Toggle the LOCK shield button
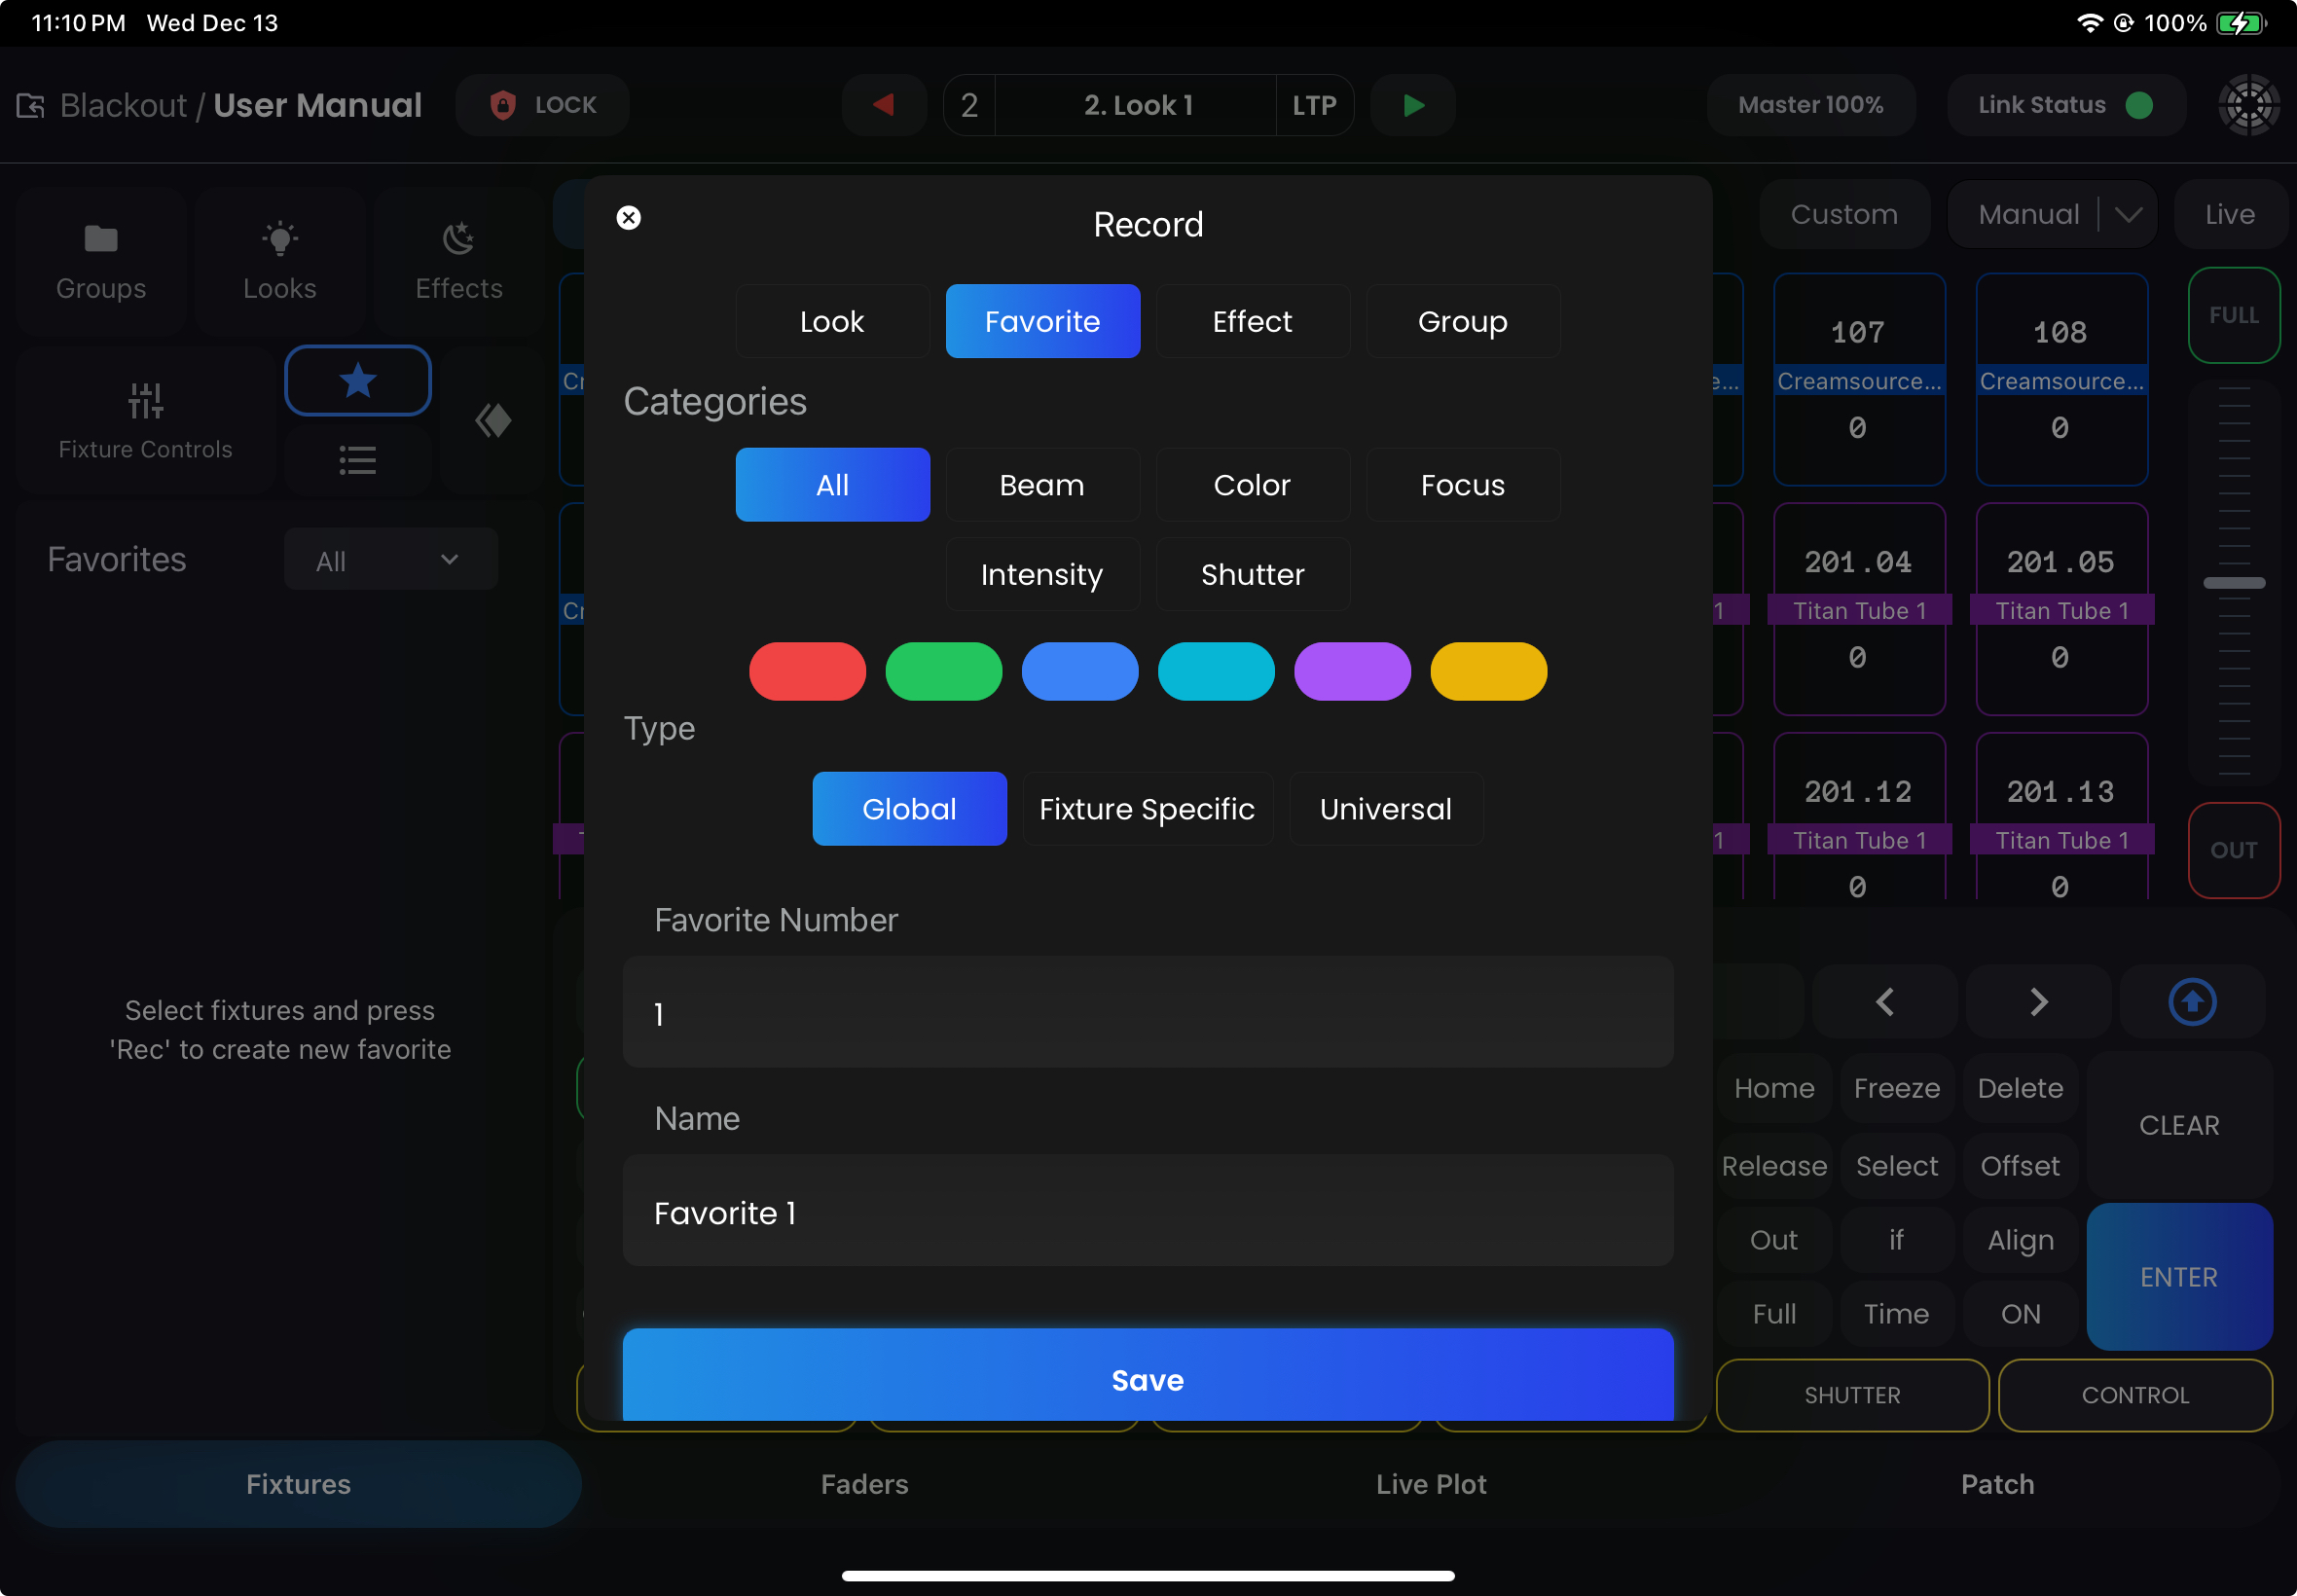 [543, 105]
